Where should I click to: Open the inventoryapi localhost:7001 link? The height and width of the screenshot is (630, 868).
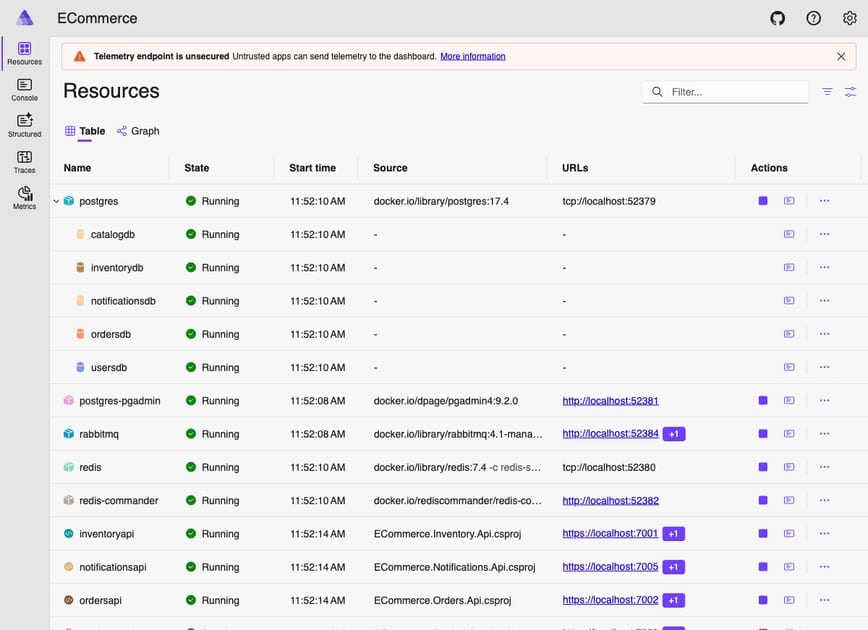pyautogui.click(x=610, y=533)
